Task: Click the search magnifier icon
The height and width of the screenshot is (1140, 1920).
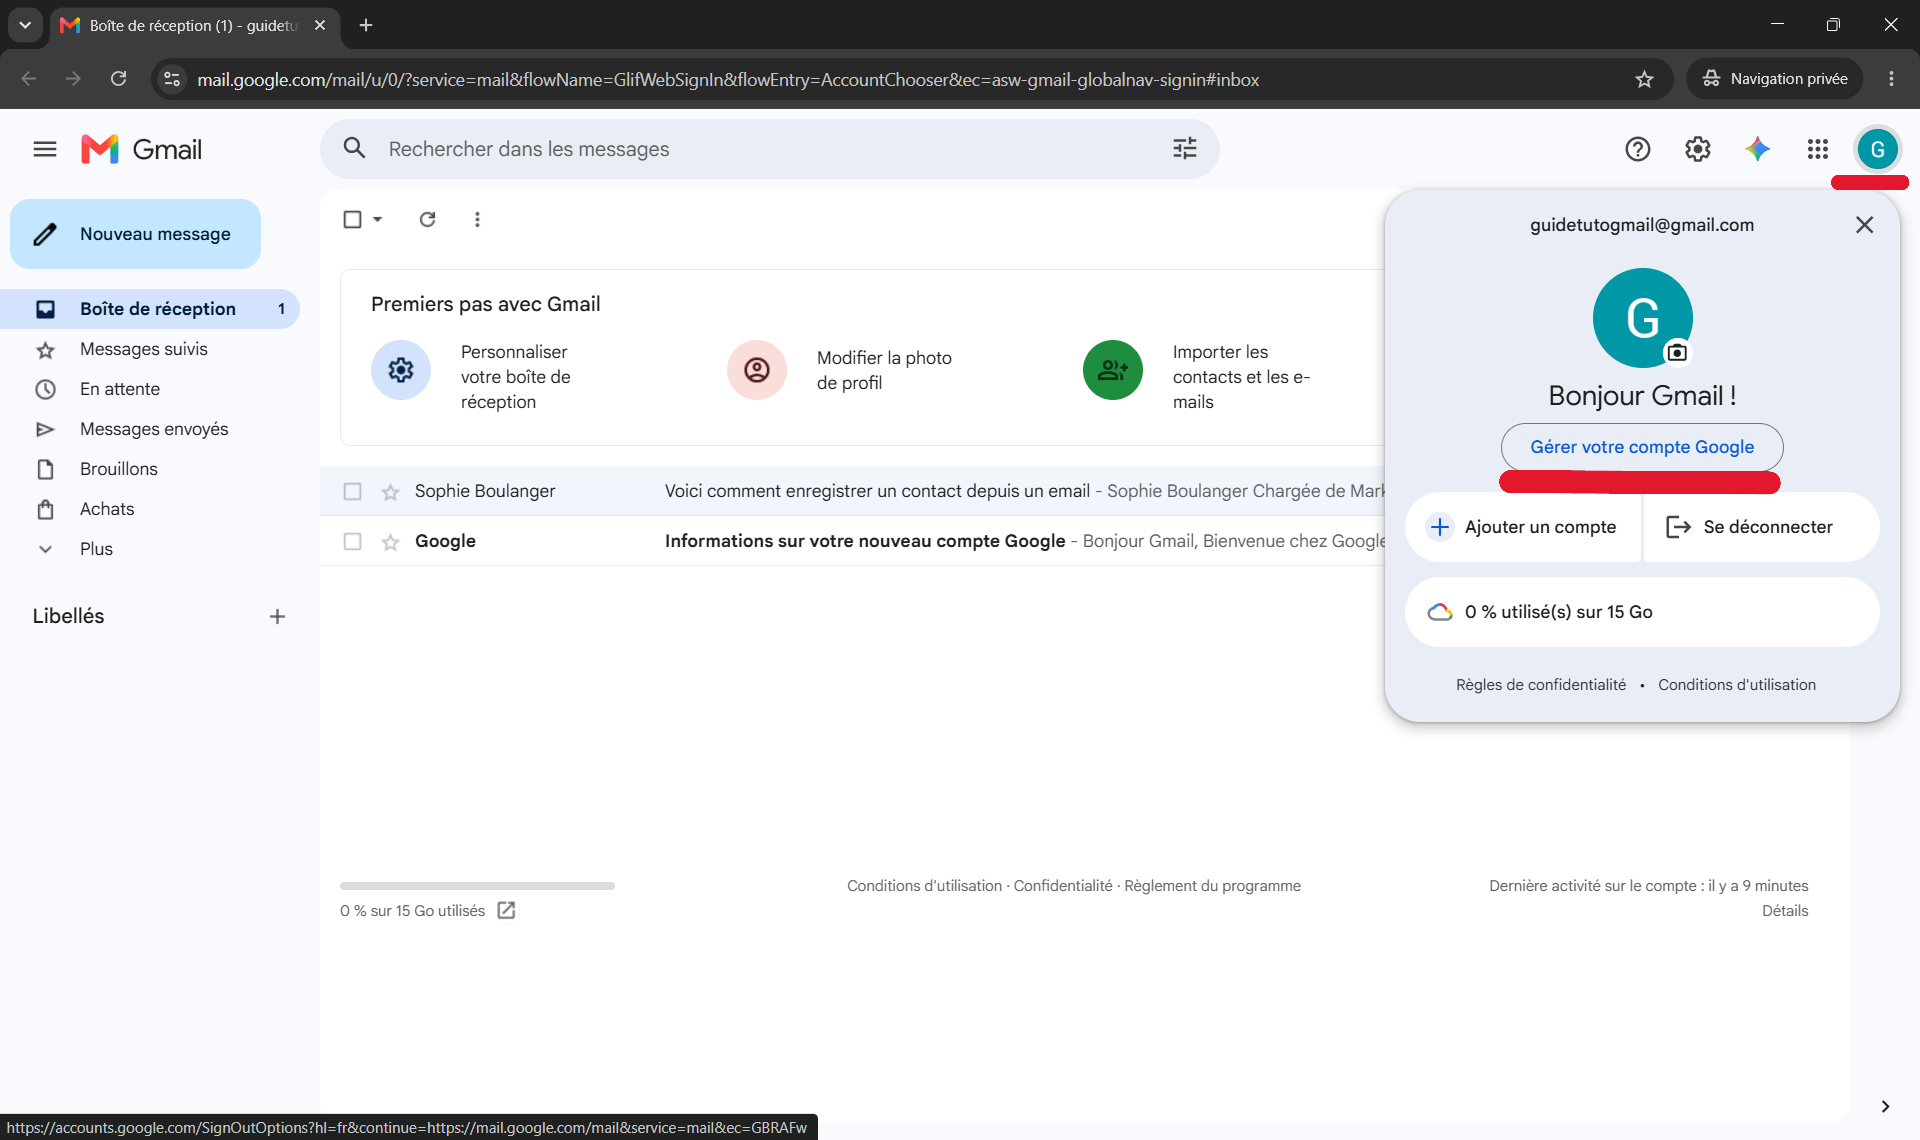Action: pos(354,149)
